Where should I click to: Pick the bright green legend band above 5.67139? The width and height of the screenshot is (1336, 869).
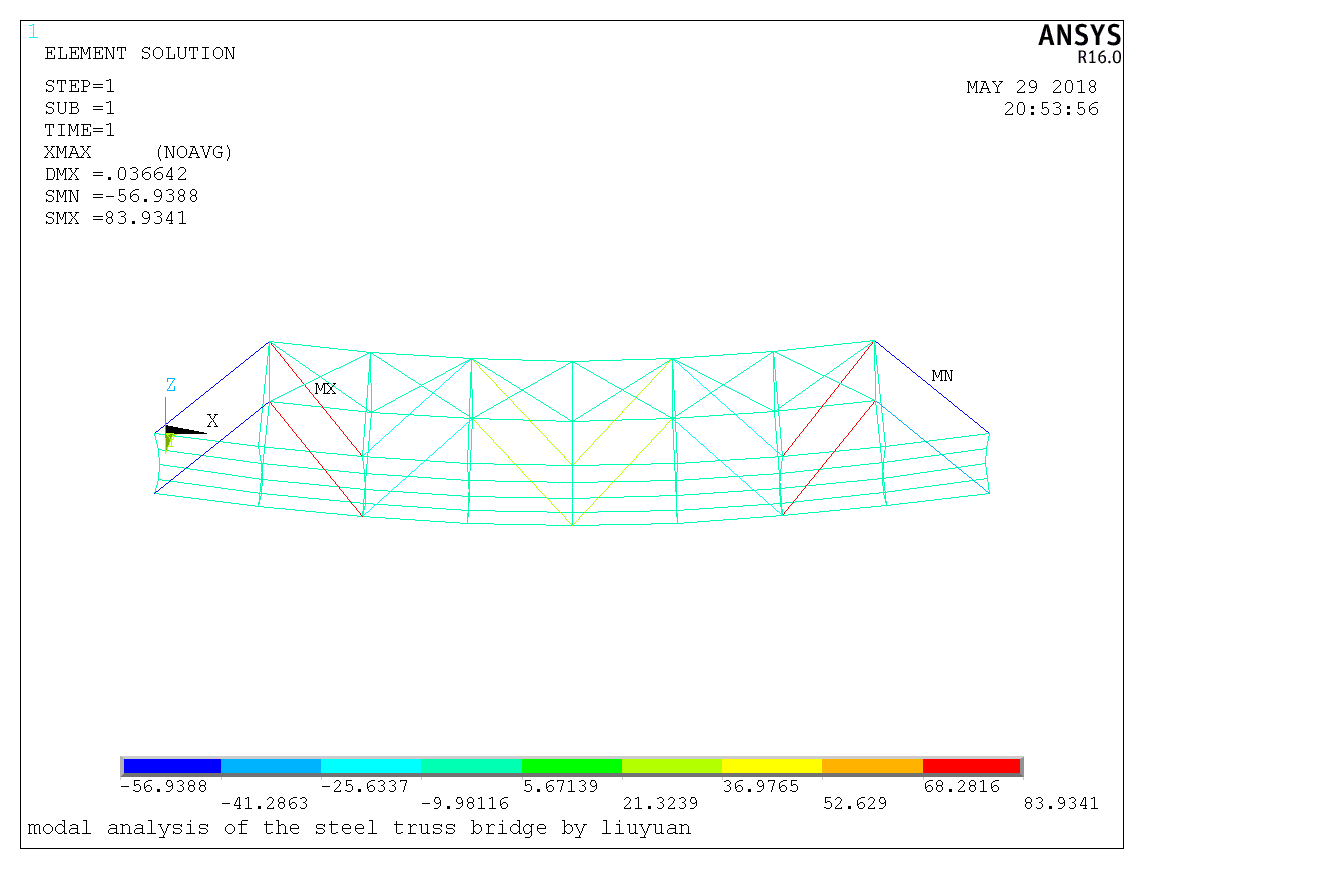(572, 766)
